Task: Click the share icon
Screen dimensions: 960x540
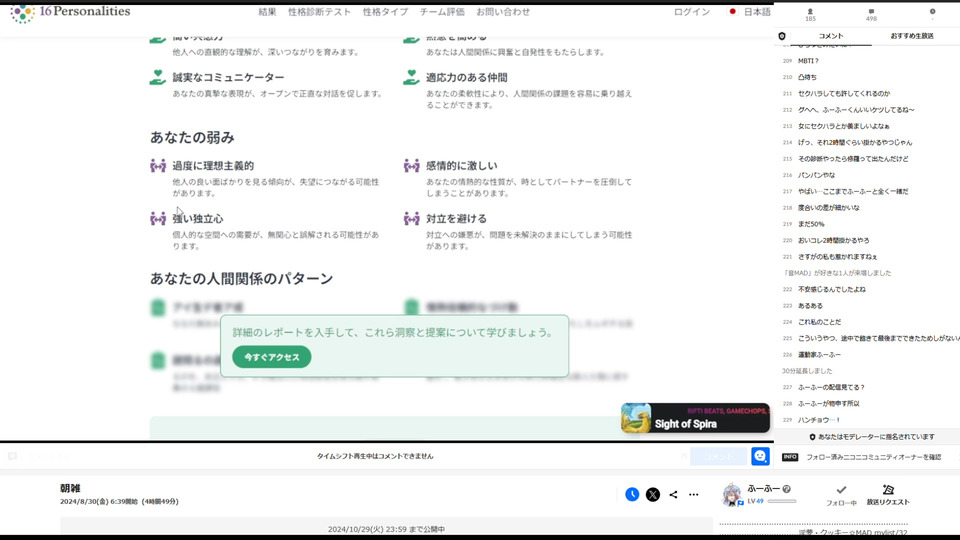Action: pyautogui.click(x=673, y=494)
